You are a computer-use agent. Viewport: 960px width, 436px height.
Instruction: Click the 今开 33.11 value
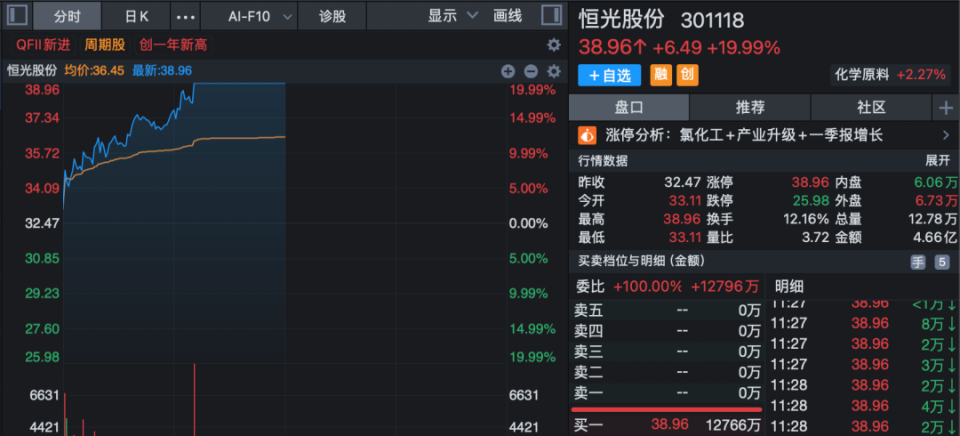pyautogui.click(x=683, y=201)
